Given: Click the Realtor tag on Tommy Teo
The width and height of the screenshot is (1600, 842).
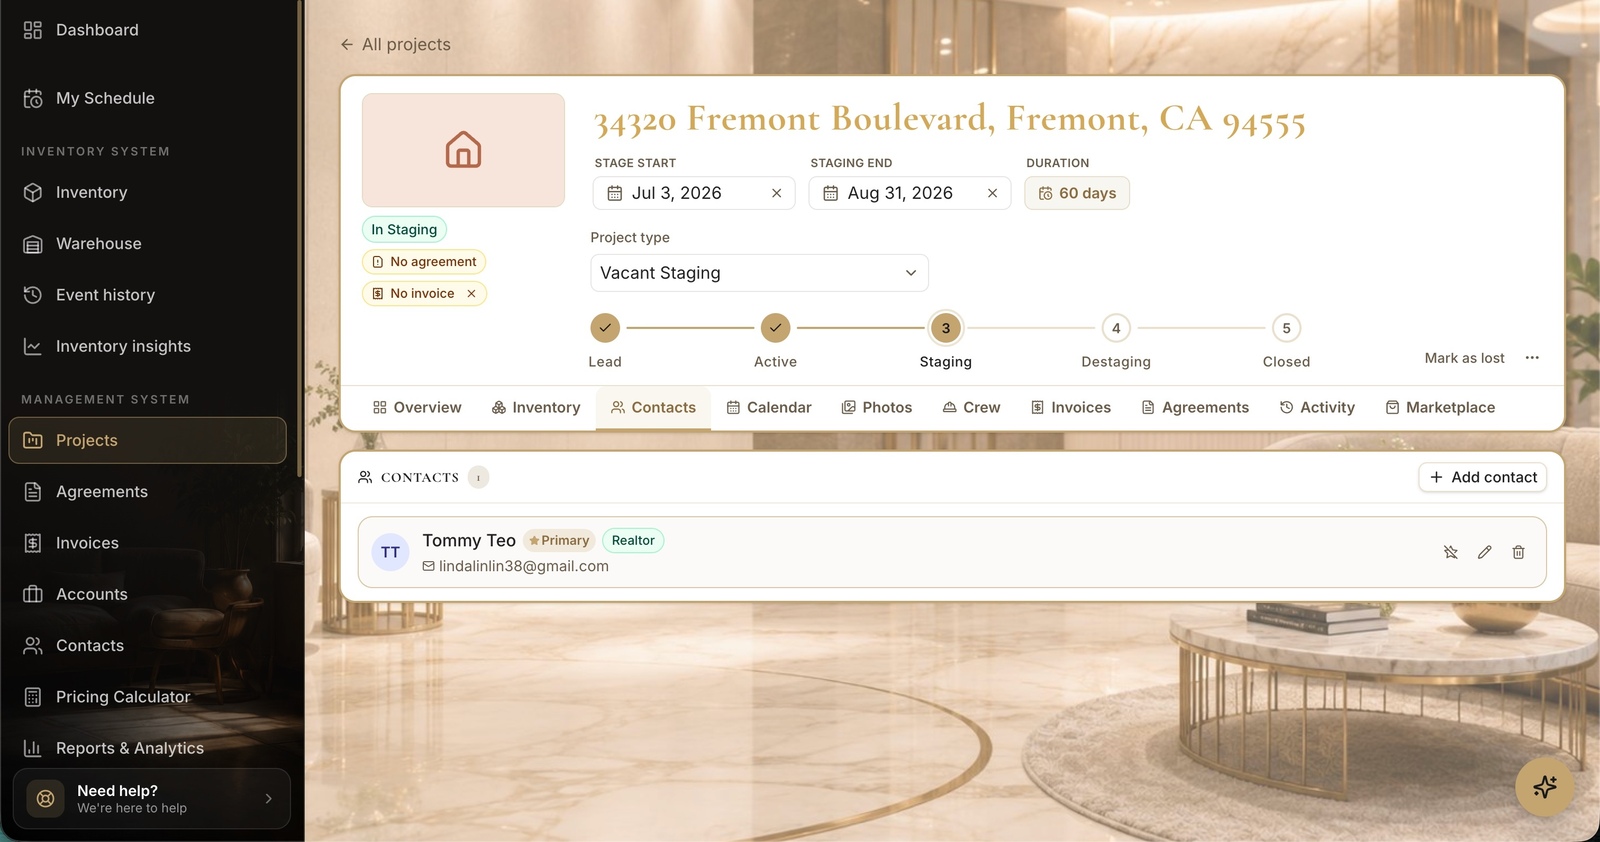Looking at the screenshot, I should click(x=633, y=540).
